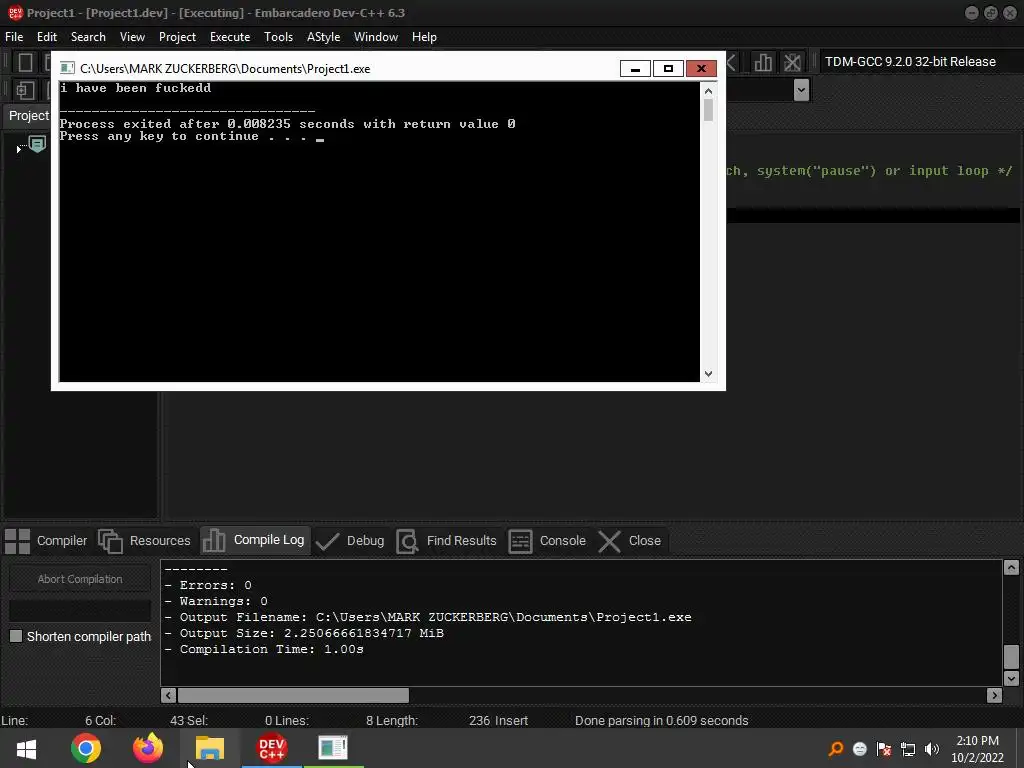The height and width of the screenshot is (768, 1024).
Task: Launch Firefox from the taskbar
Action: point(148,748)
